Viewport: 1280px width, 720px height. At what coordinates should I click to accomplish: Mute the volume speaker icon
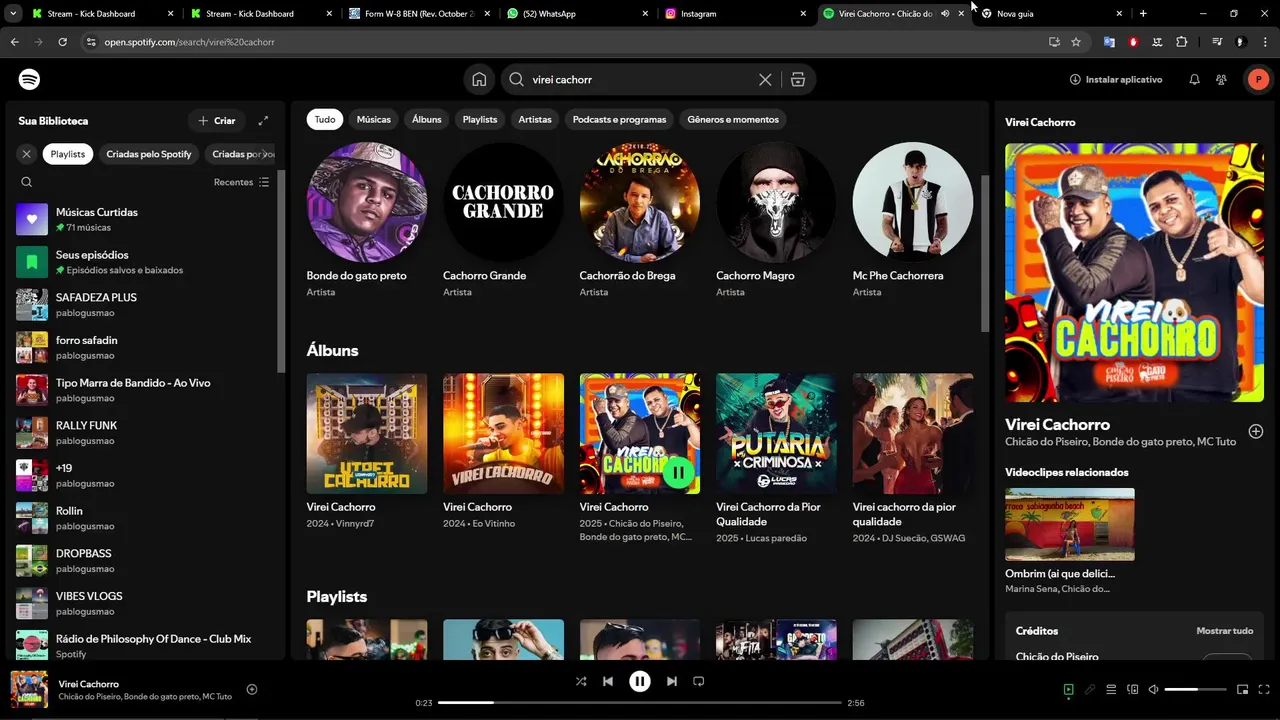coord(1154,689)
